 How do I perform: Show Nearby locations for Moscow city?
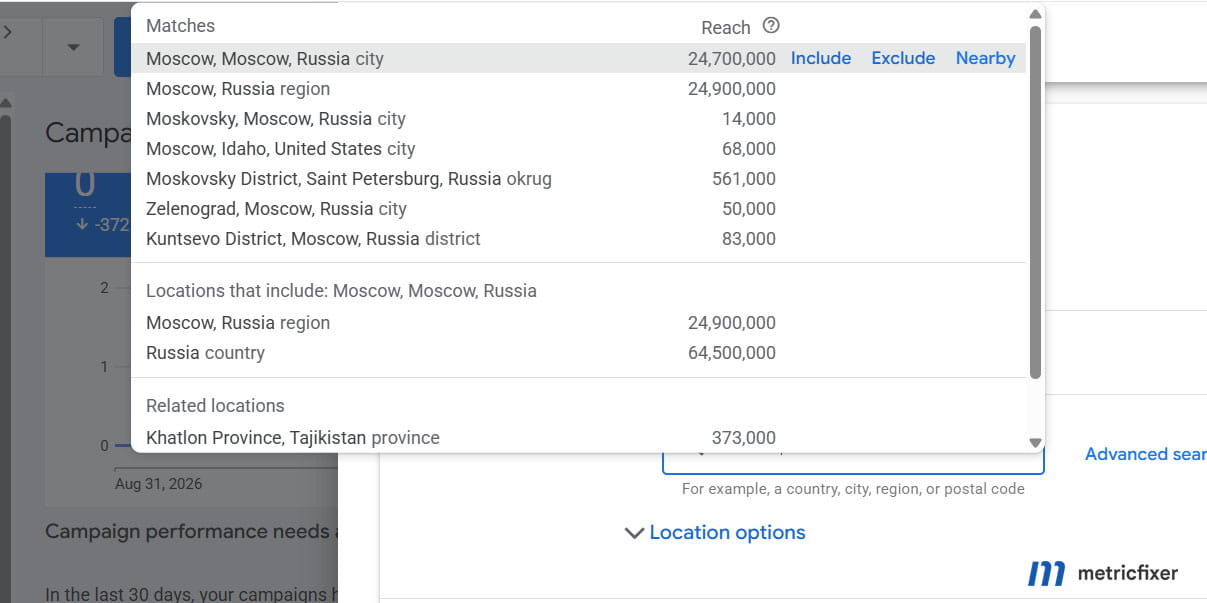coord(985,58)
